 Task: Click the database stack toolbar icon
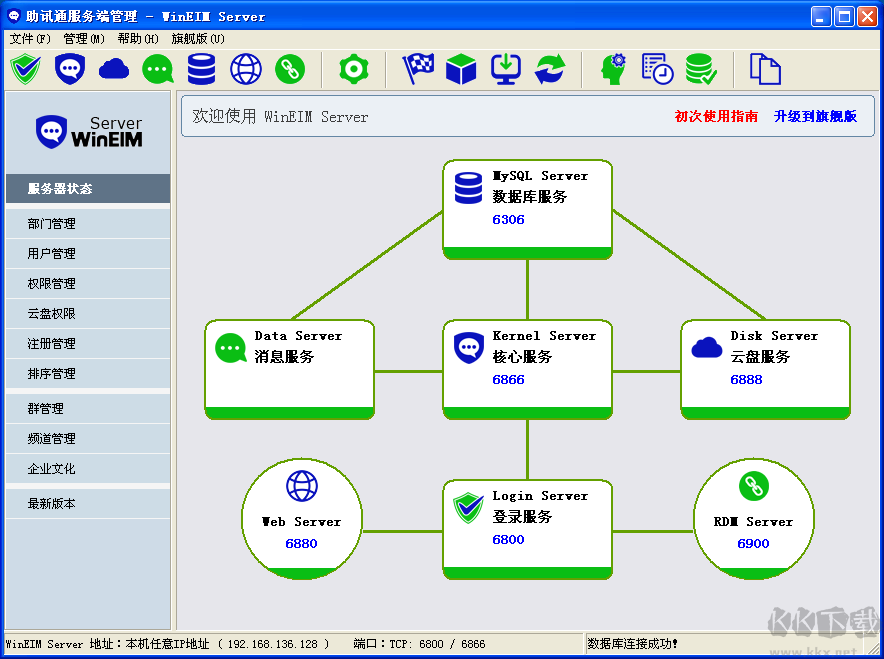point(202,69)
